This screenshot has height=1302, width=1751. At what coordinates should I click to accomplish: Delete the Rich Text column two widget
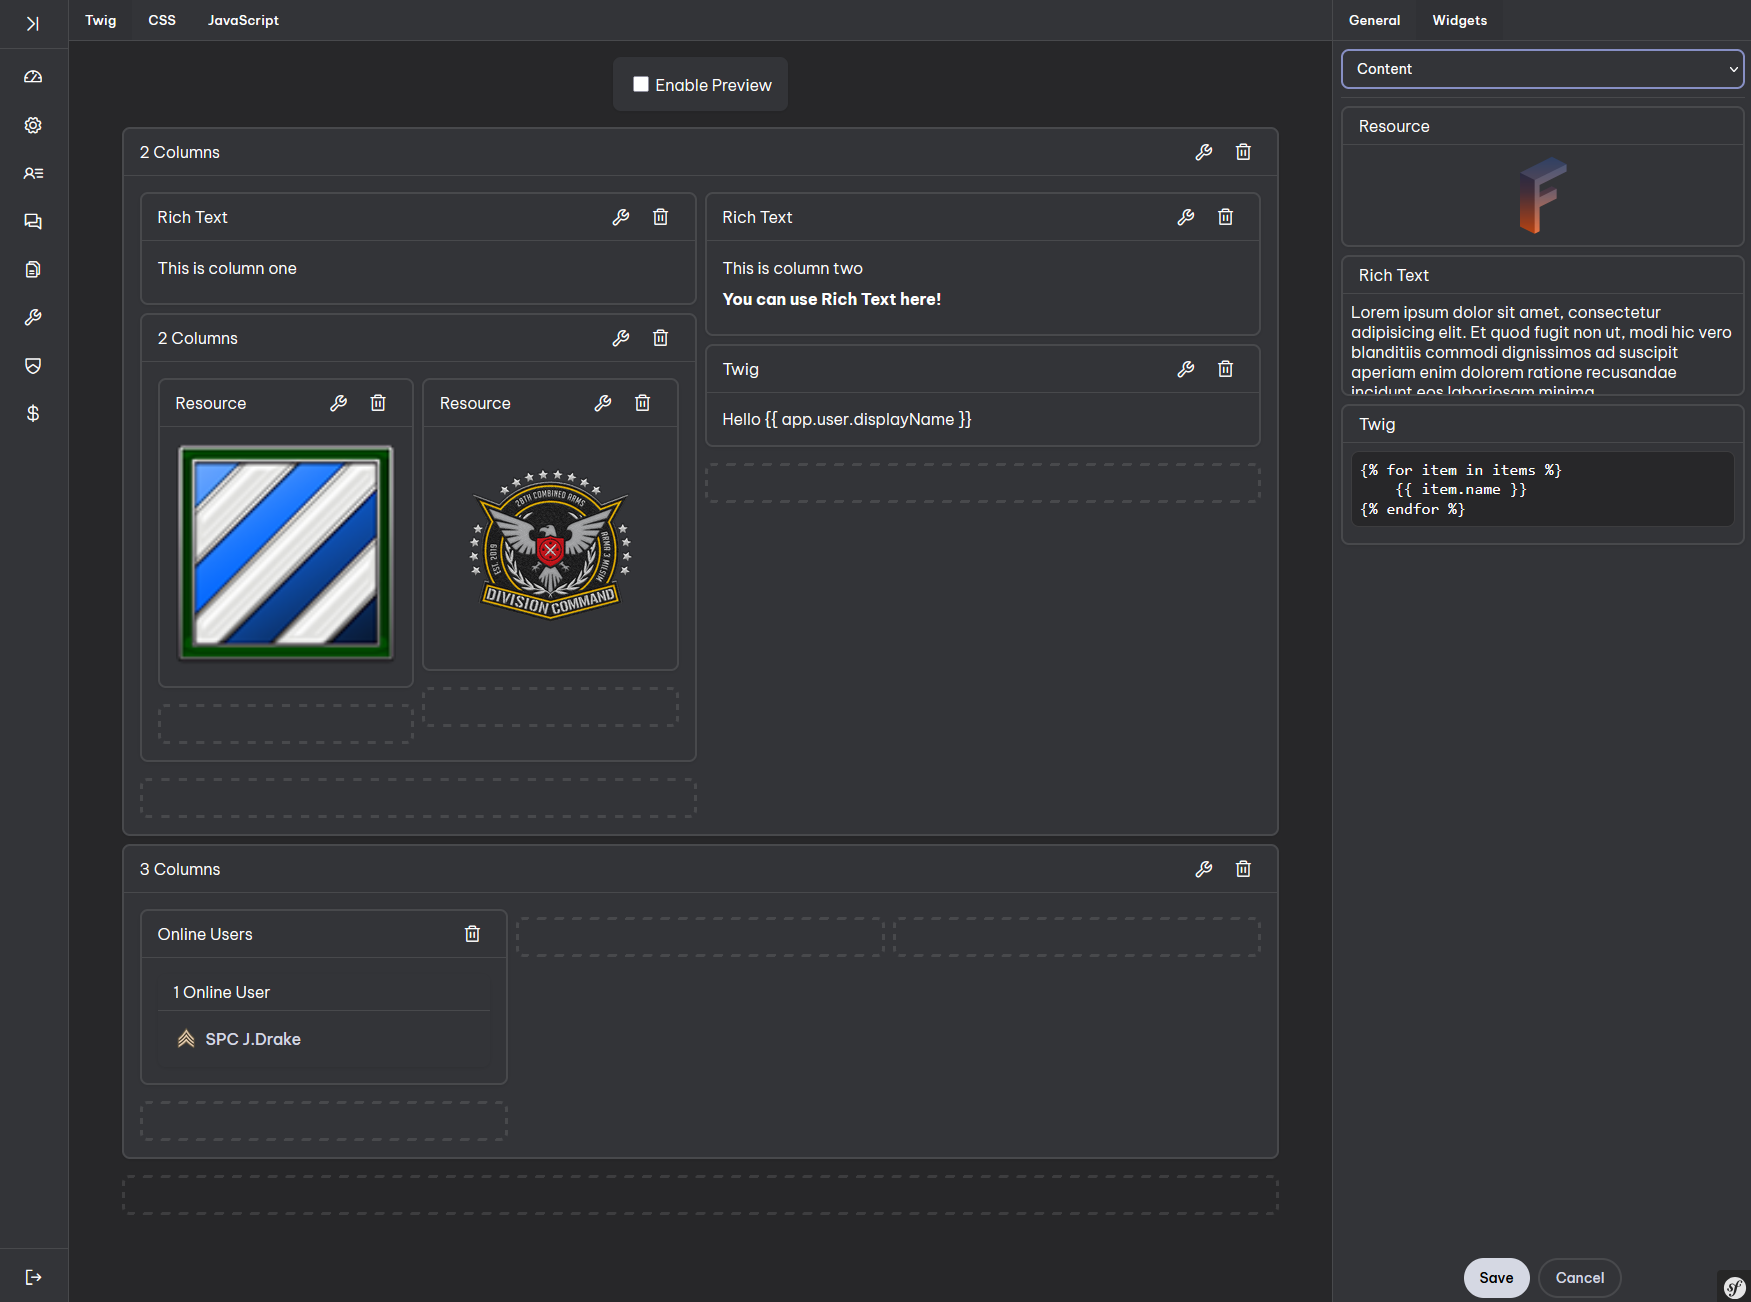(x=1225, y=217)
